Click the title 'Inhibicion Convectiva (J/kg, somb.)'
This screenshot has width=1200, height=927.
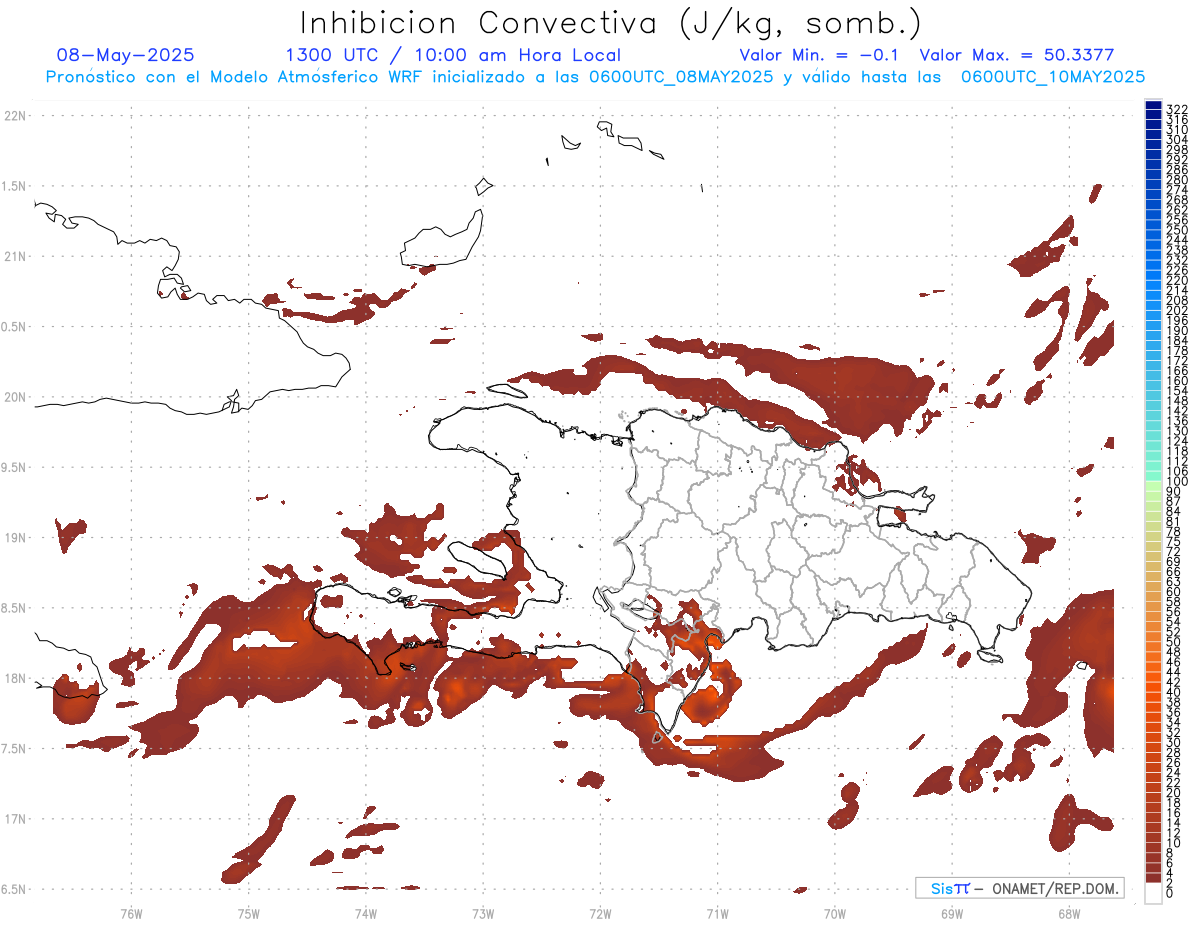[611, 24]
